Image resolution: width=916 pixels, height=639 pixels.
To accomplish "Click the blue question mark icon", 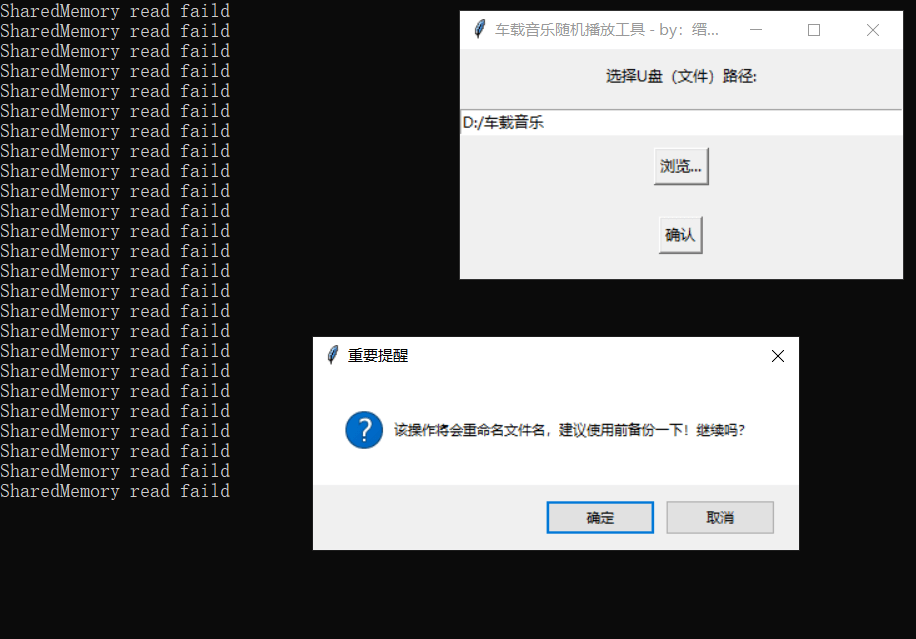I will 364,430.
